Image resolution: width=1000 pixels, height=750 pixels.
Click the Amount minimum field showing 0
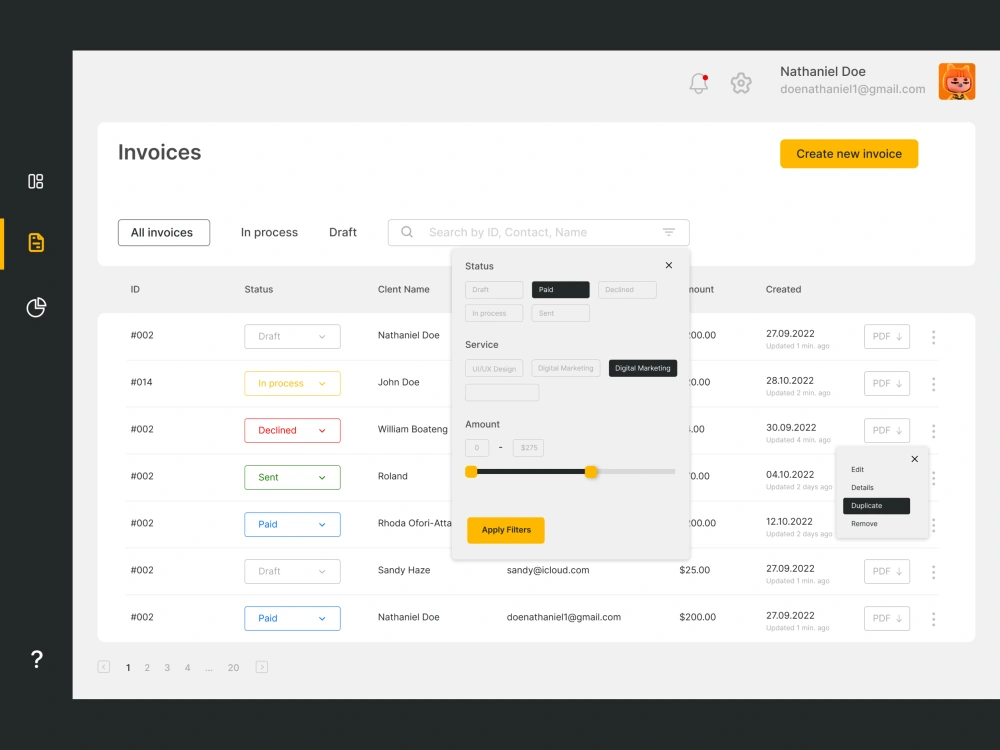pyautogui.click(x=477, y=448)
